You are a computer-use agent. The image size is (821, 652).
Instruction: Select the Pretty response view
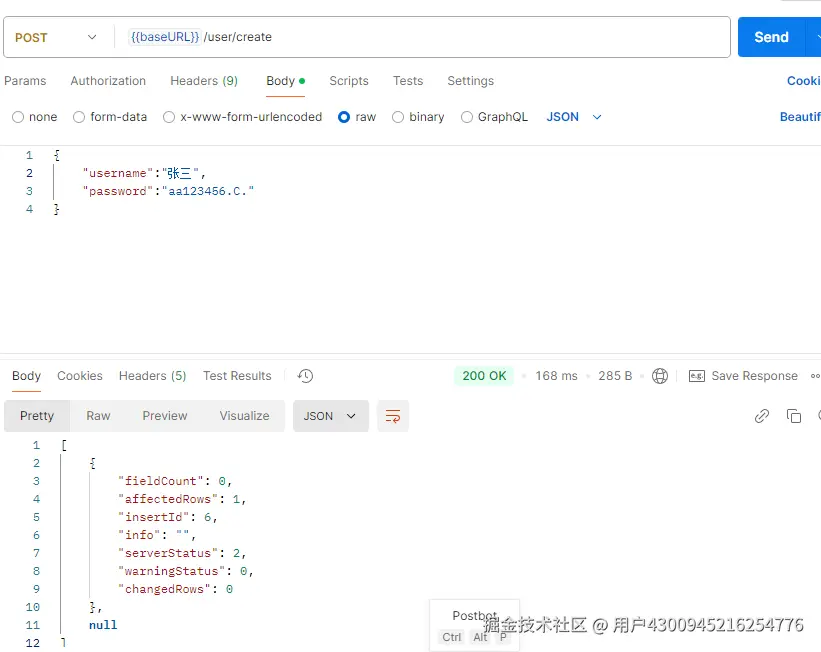[37, 416]
